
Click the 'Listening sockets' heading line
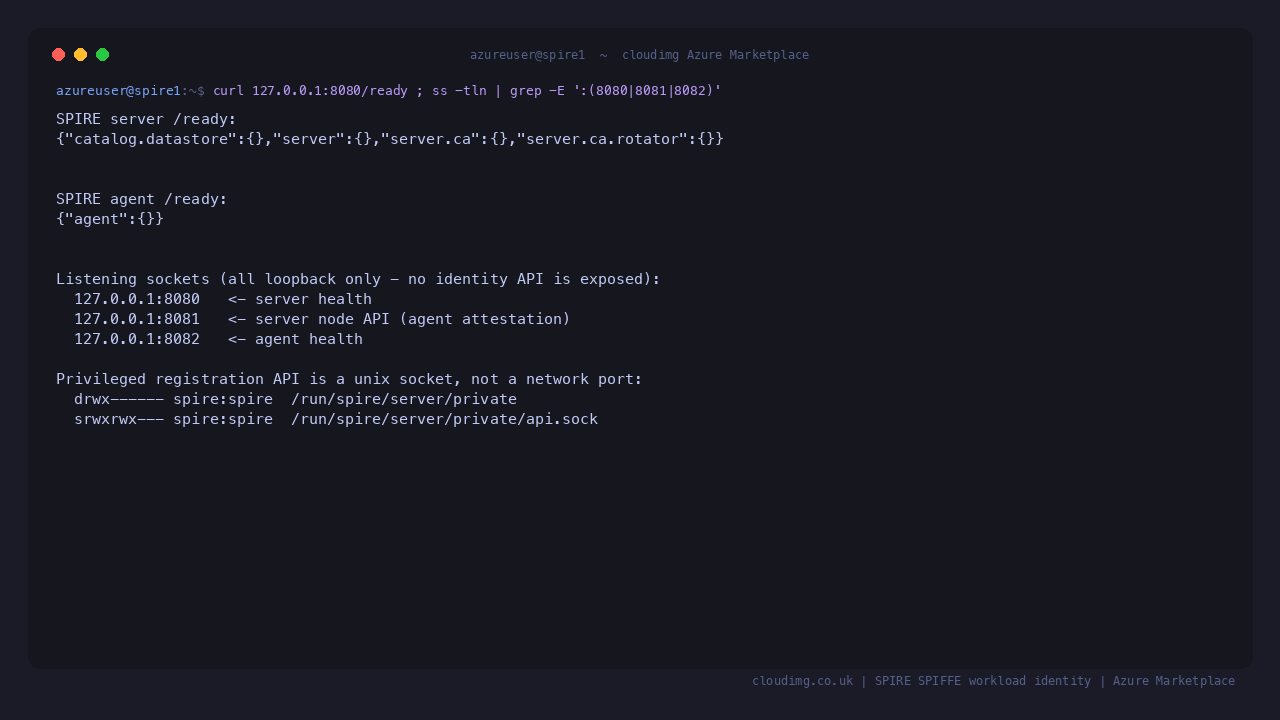click(358, 279)
